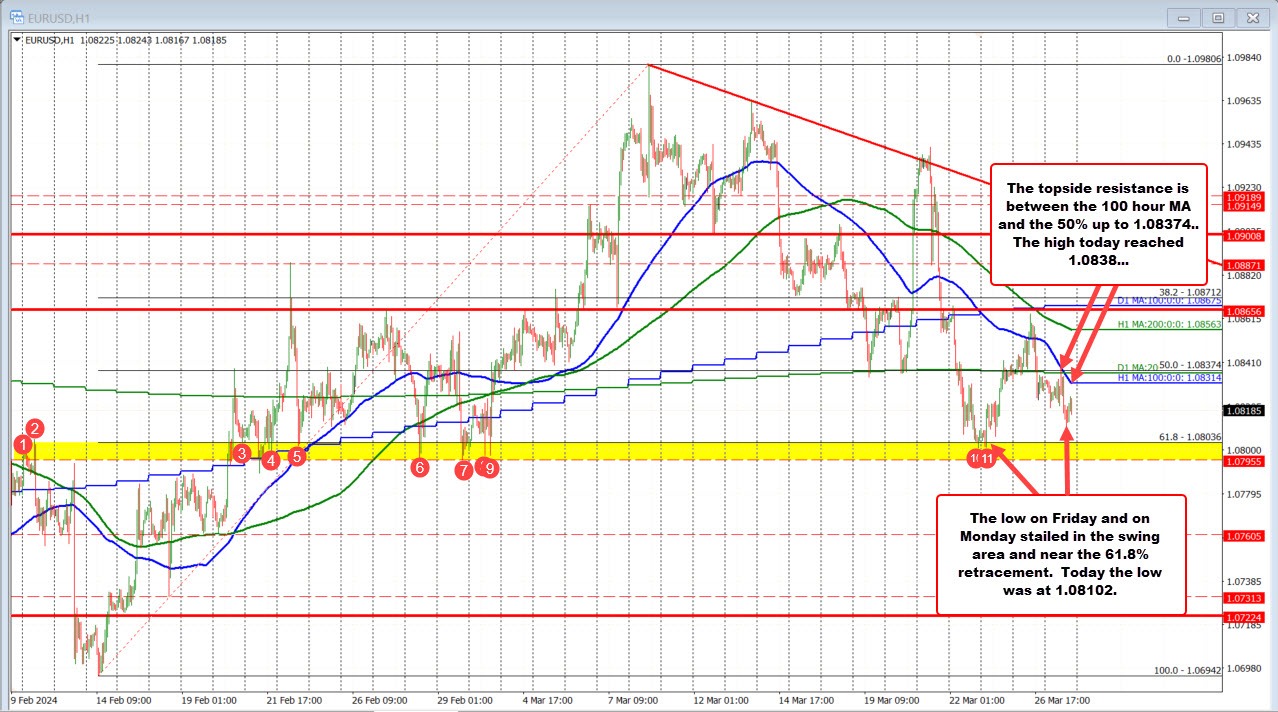
Task: Click marker 9 near the 29 Feb low
Action: (x=490, y=467)
